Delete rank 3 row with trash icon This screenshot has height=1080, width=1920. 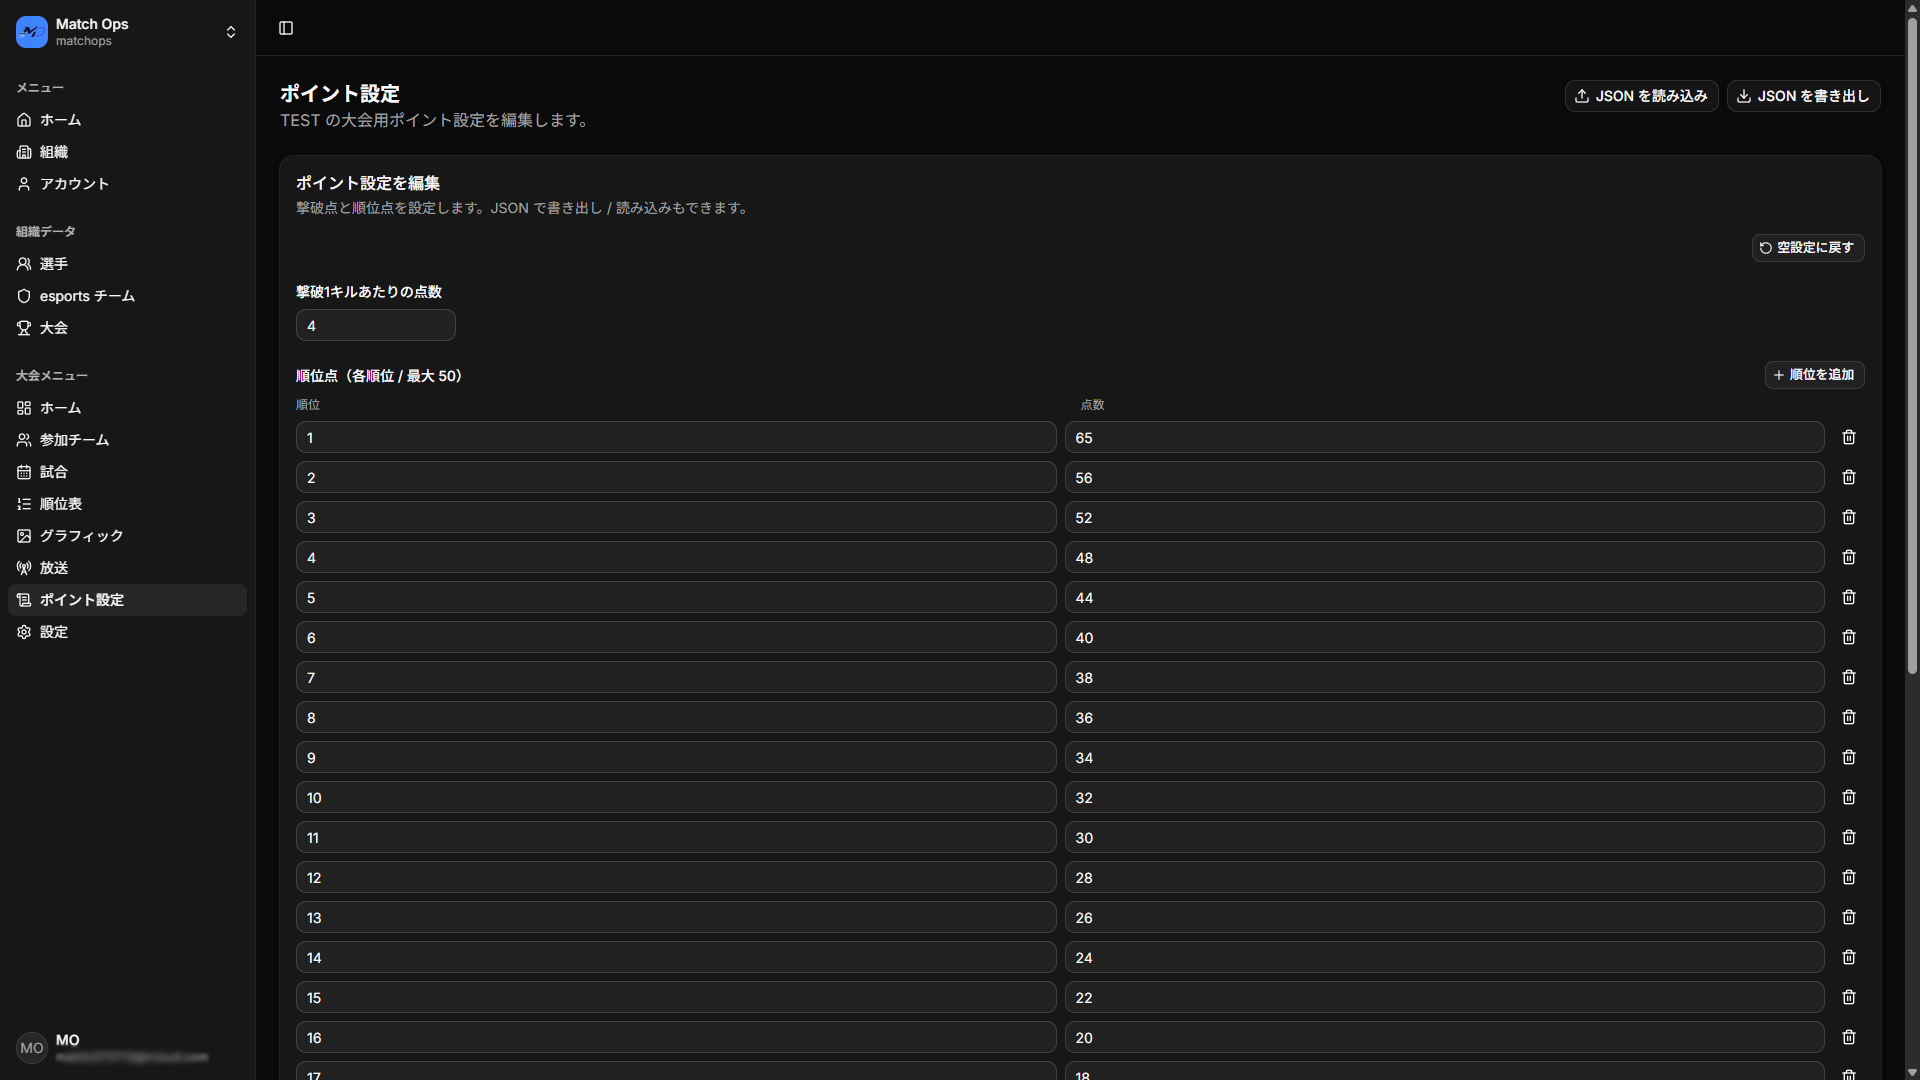[x=1849, y=517]
